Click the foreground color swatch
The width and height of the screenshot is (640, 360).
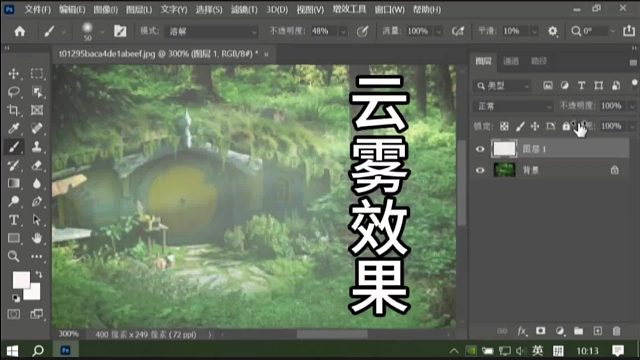(x=21, y=280)
